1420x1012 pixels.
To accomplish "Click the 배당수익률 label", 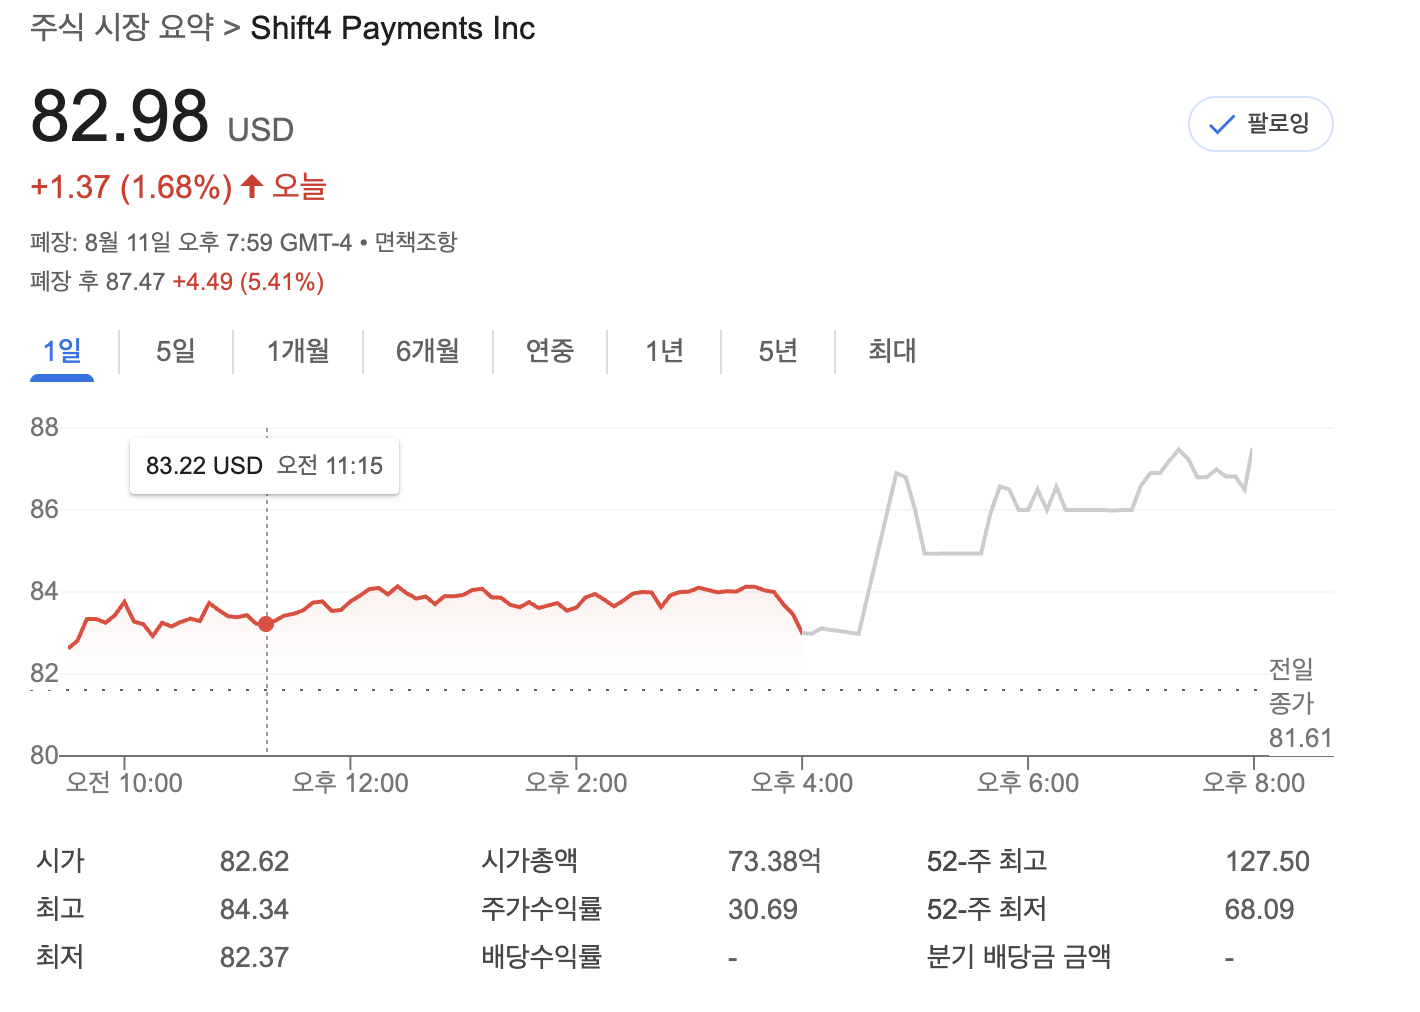I will point(541,957).
